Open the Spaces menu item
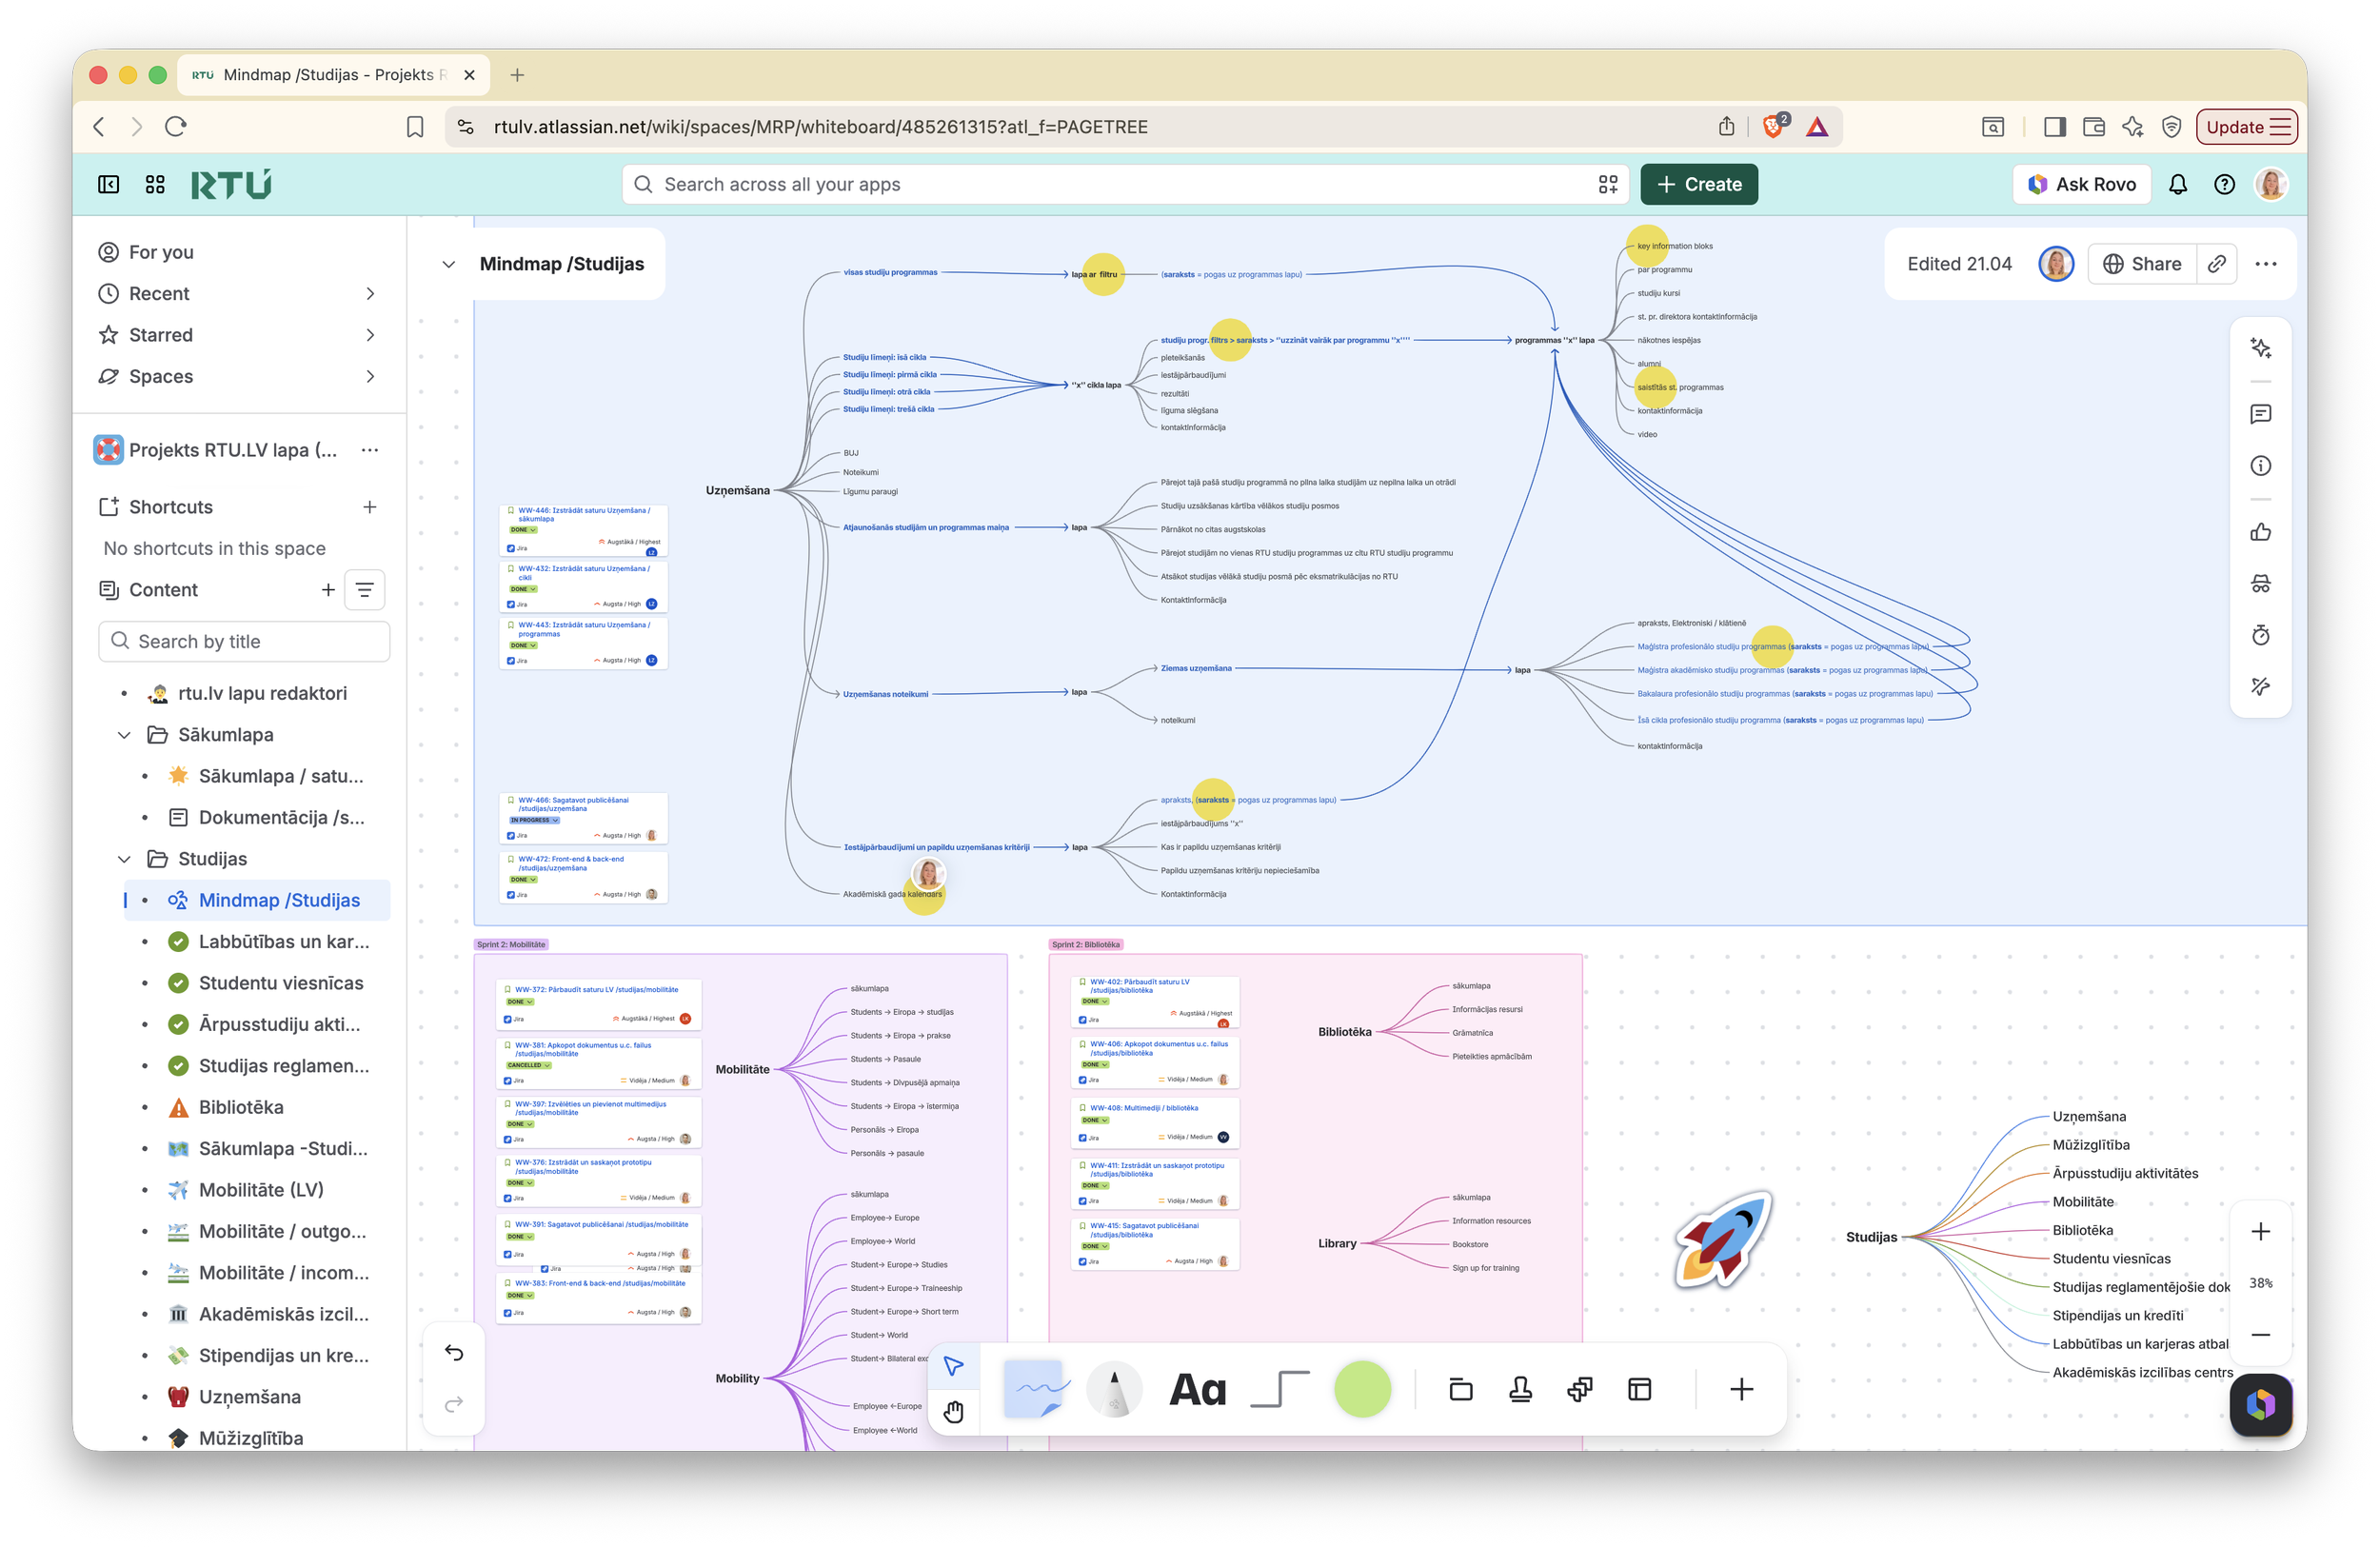This screenshot has height=1547, width=2380. (x=161, y=376)
